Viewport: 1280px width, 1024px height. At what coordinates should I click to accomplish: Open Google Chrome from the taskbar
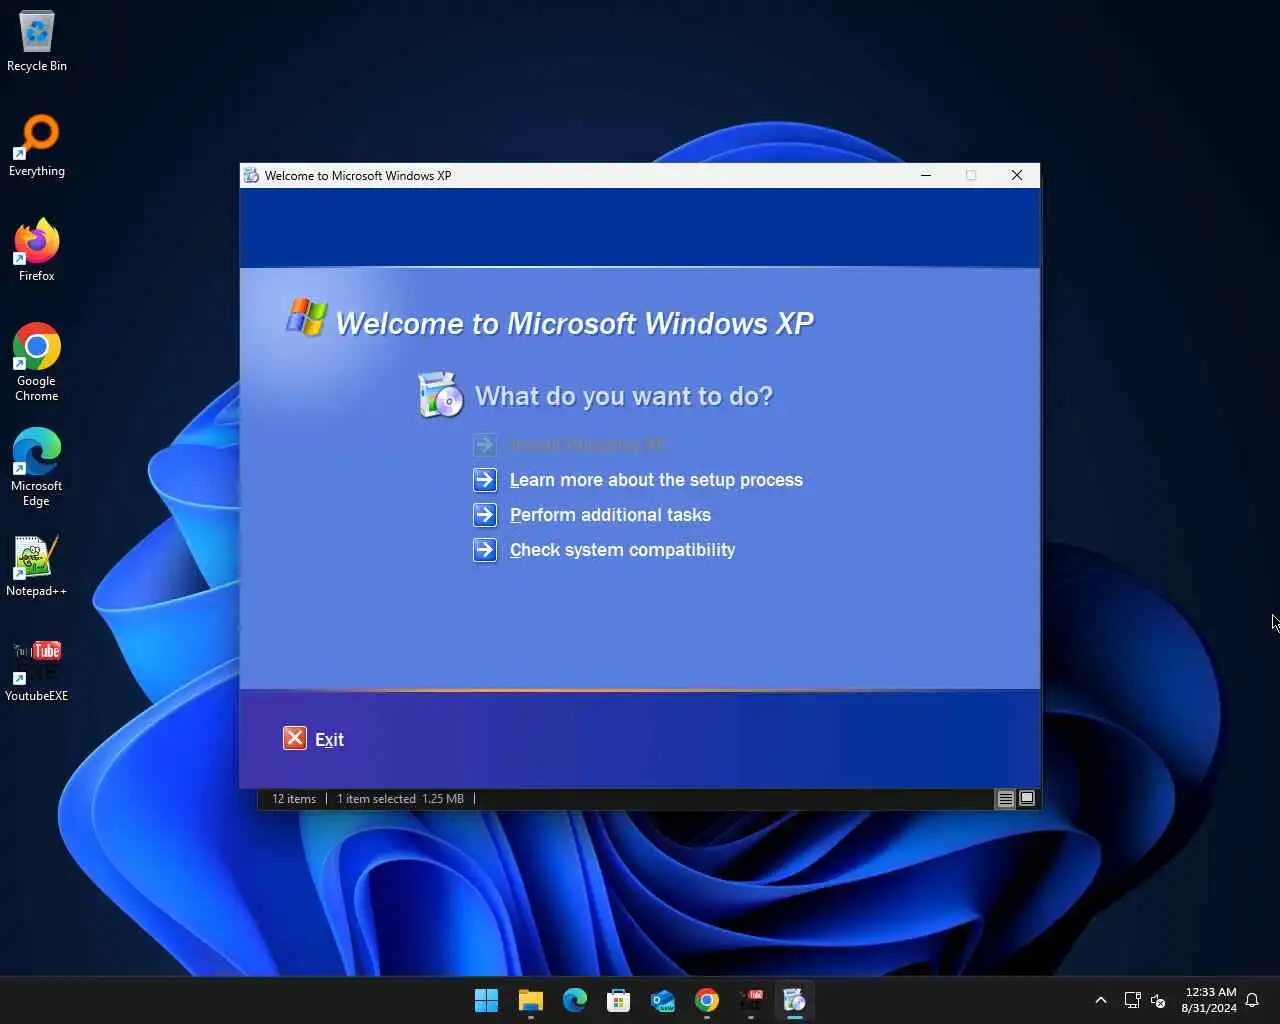pyautogui.click(x=707, y=1000)
